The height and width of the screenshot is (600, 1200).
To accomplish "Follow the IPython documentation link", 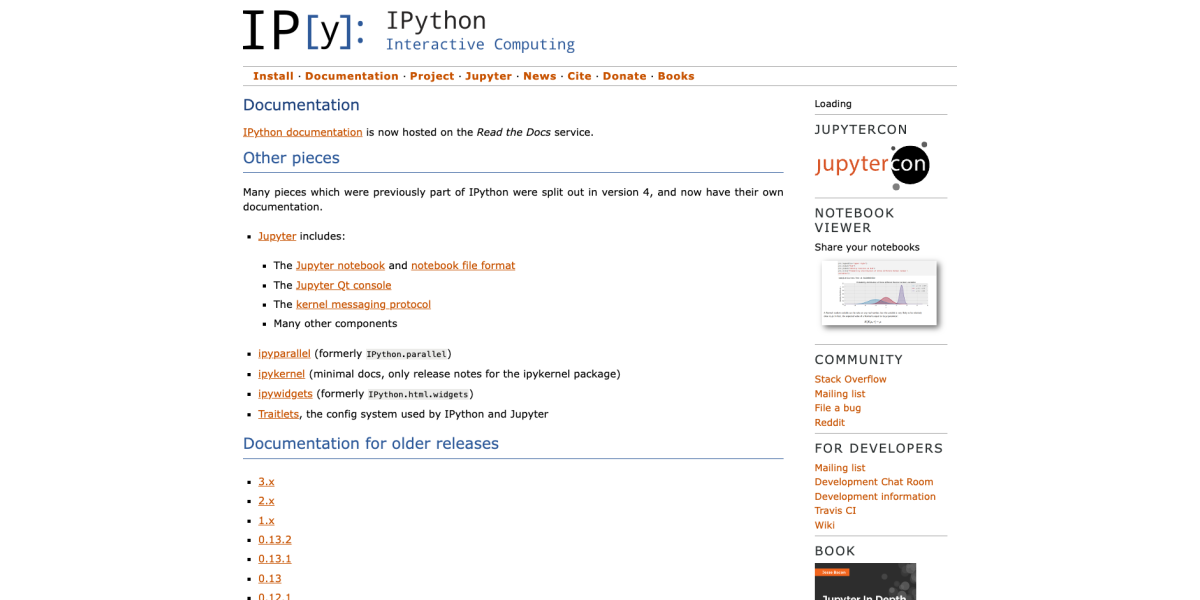I will coord(302,131).
